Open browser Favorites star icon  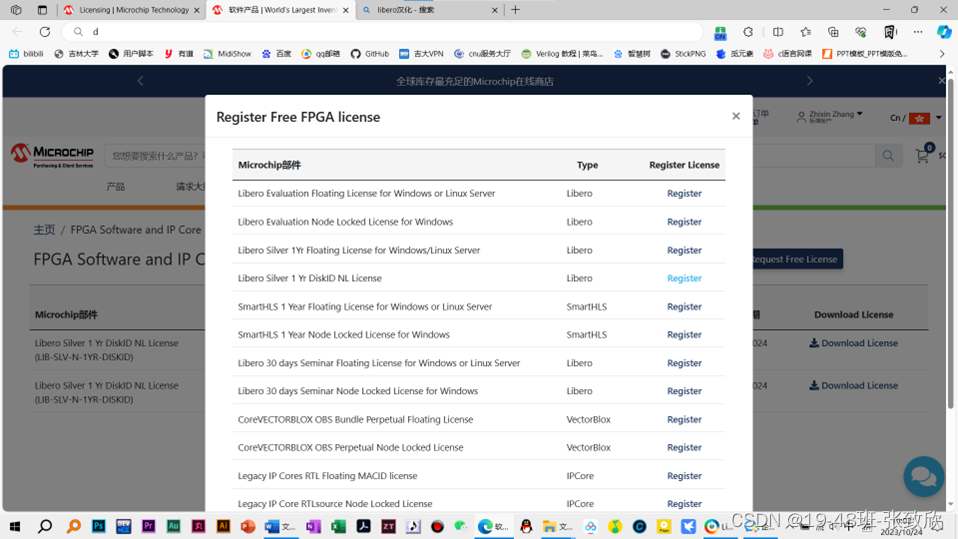tap(806, 32)
